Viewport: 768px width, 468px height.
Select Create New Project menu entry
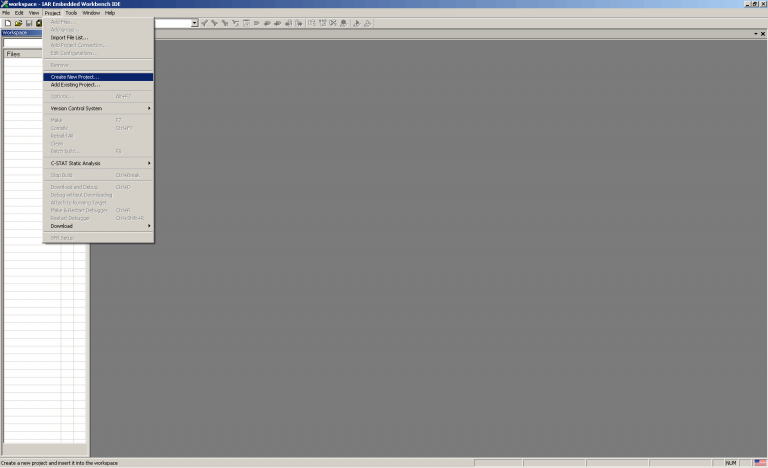click(x=98, y=77)
